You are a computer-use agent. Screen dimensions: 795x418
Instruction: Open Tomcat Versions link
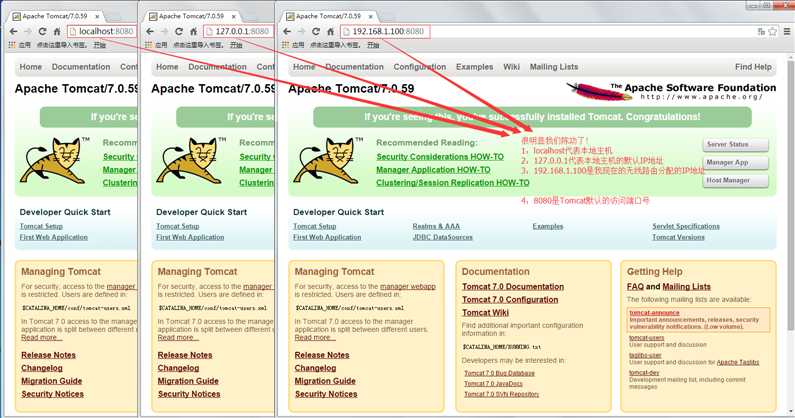(678, 237)
